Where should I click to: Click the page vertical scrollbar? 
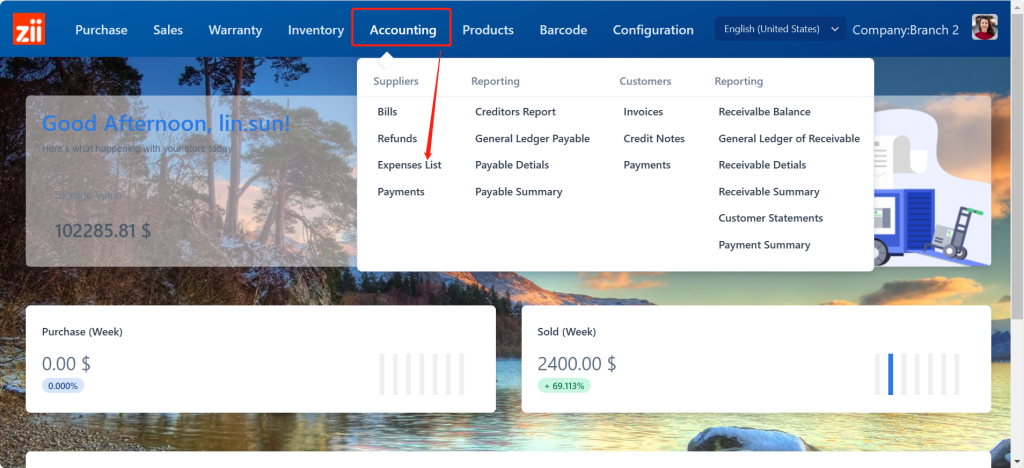[x=1017, y=200]
